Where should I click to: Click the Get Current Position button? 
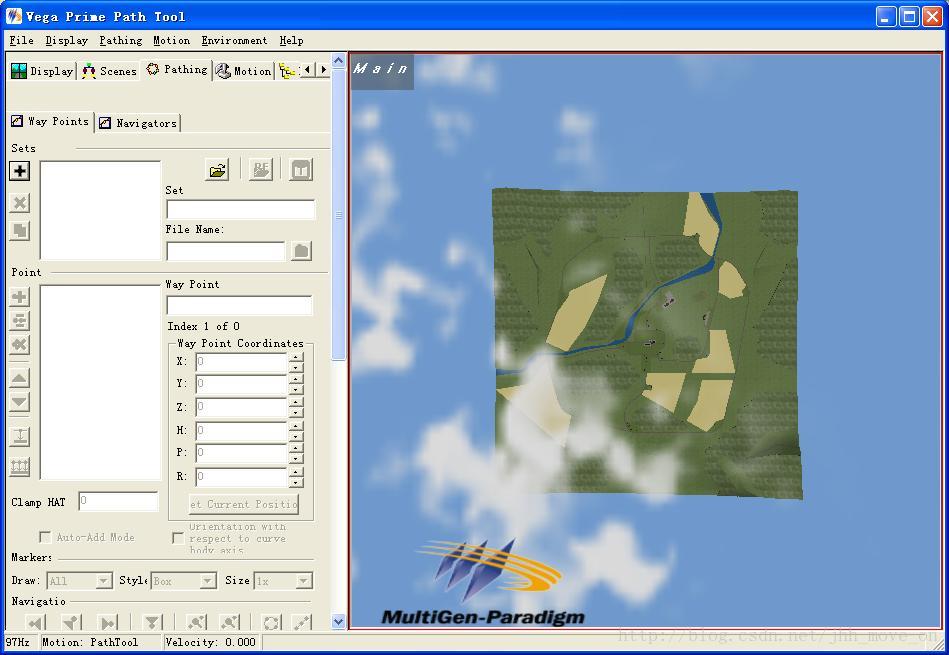tap(244, 504)
